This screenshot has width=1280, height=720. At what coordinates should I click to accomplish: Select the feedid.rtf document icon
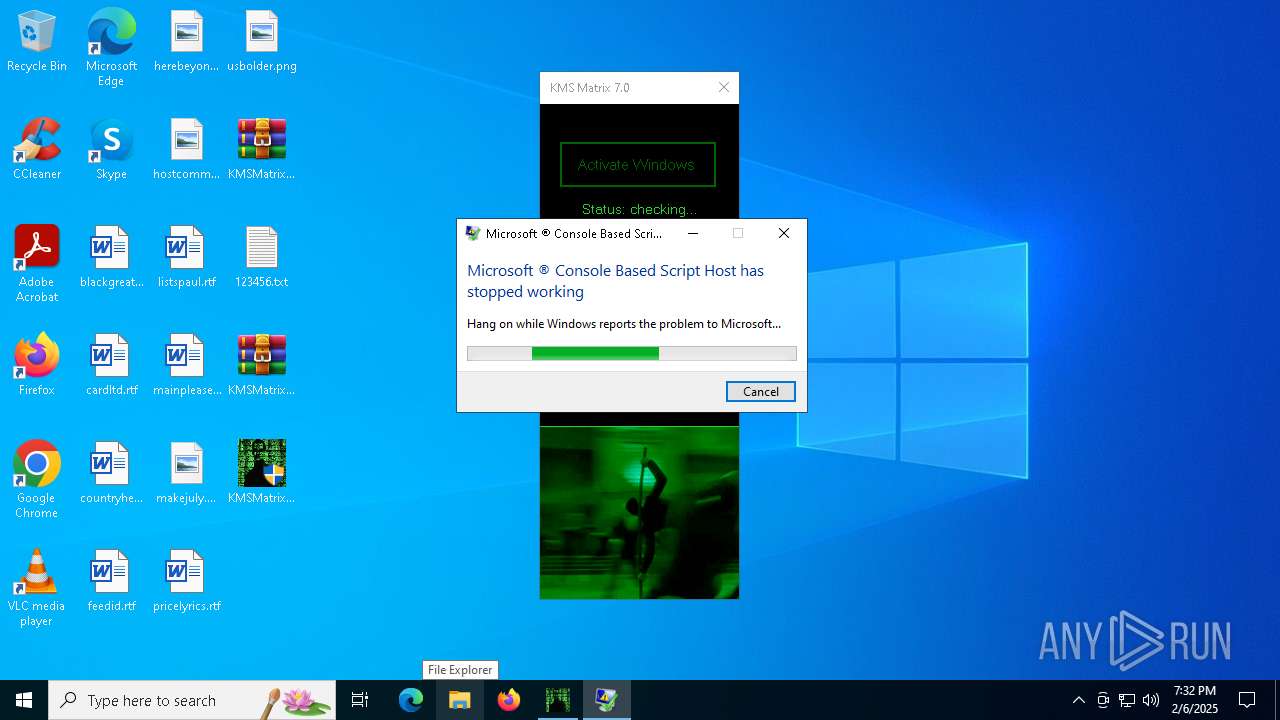point(111,581)
